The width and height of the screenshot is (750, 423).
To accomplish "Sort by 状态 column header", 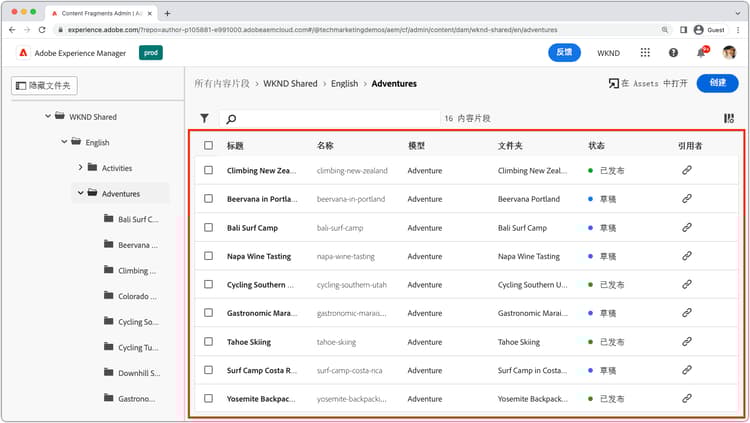I will 596,145.
